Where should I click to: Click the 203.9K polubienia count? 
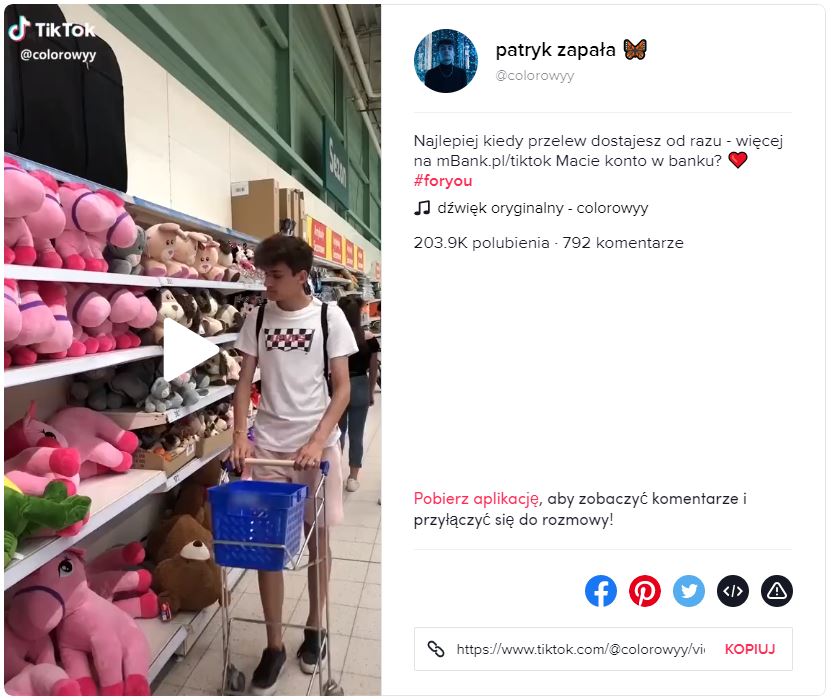coord(481,243)
